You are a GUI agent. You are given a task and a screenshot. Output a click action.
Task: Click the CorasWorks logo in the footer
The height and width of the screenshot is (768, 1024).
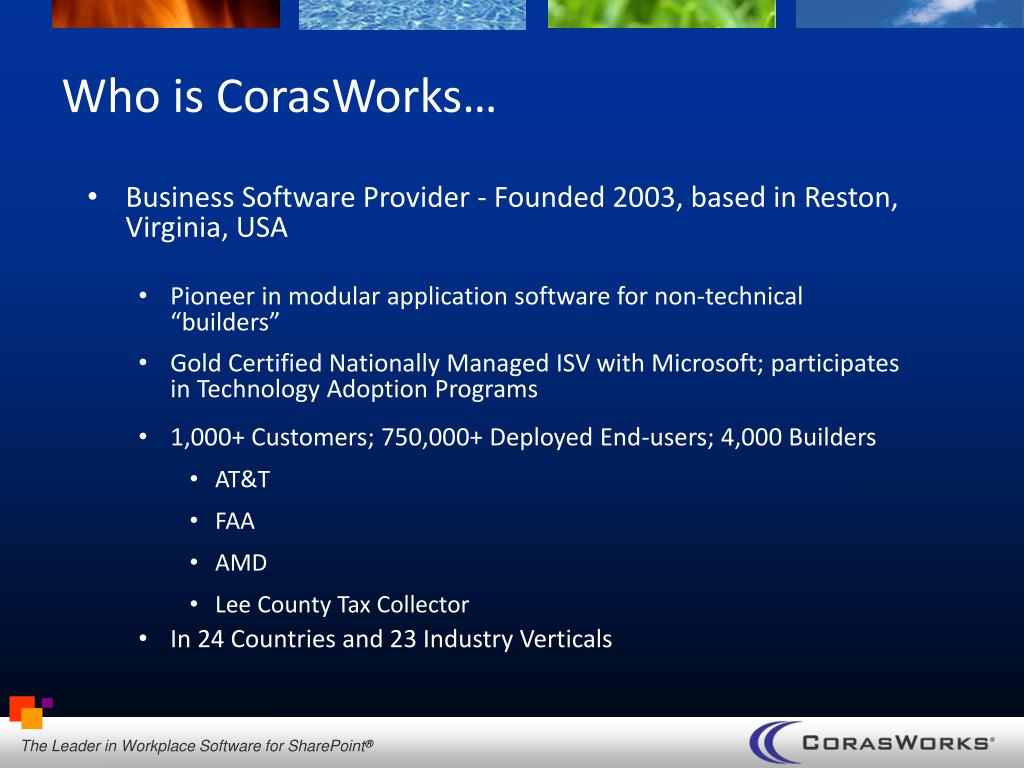pos(872,743)
